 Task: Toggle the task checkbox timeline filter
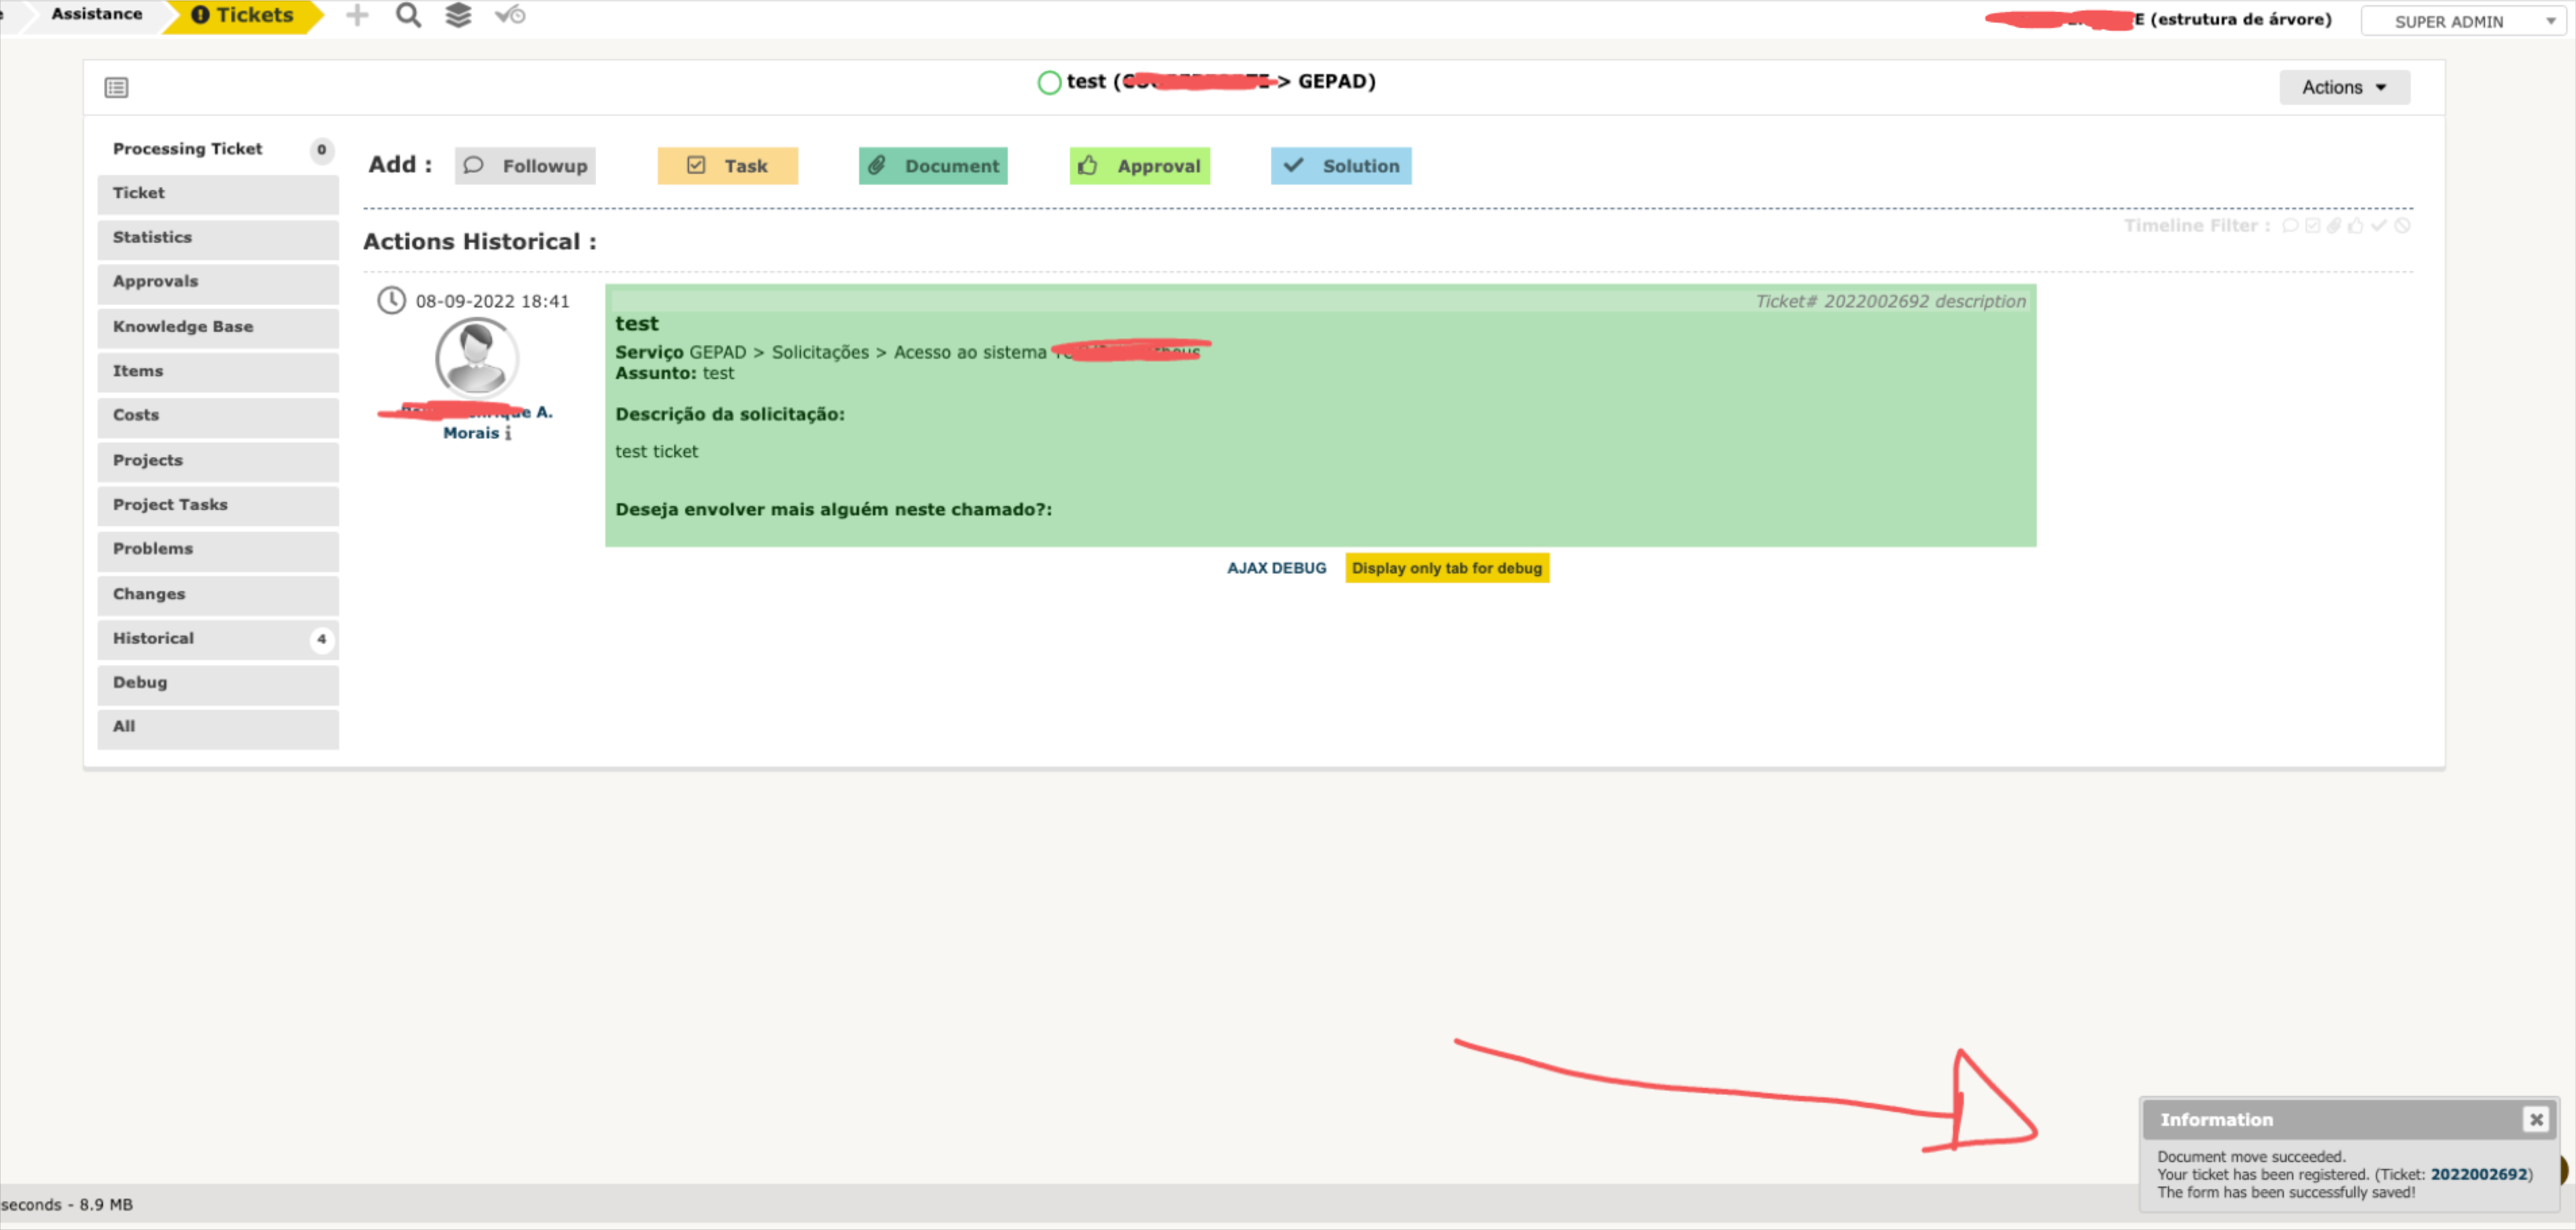(2313, 226)
